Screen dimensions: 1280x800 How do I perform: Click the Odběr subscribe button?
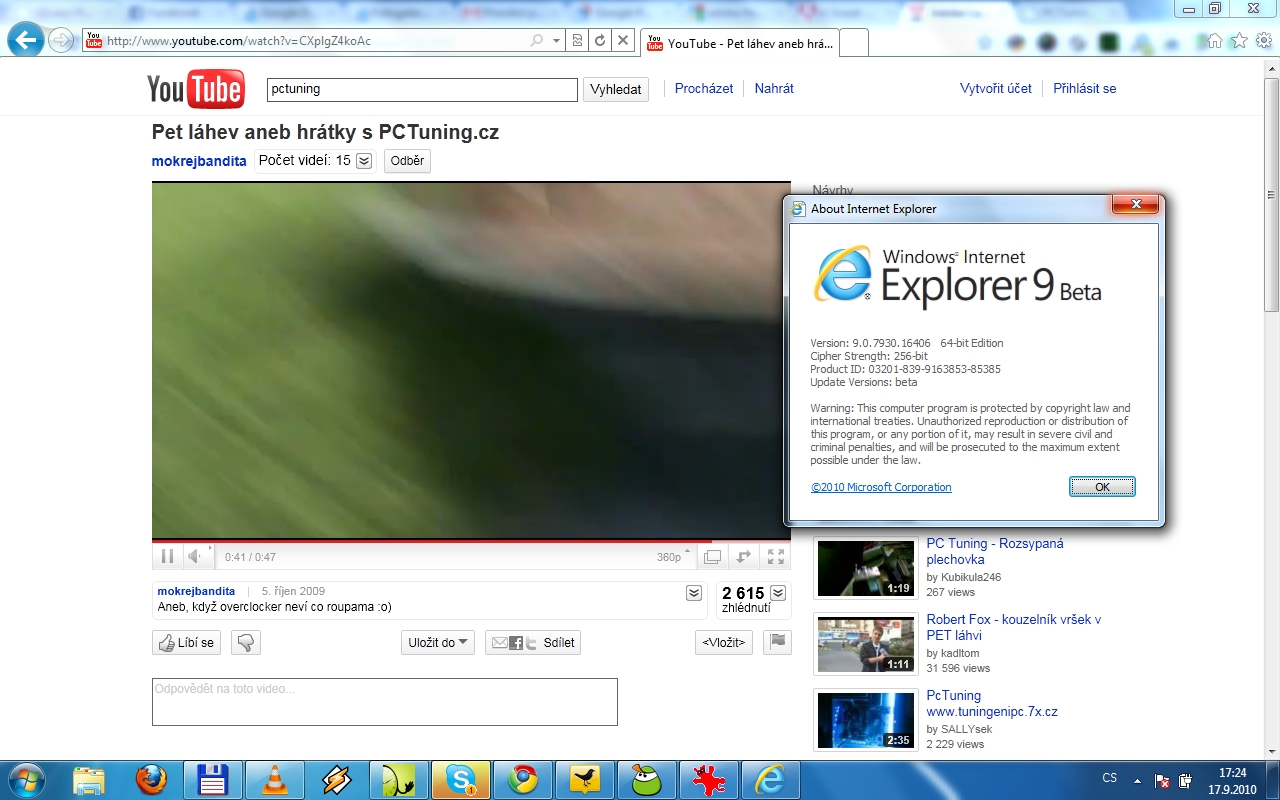(x=407, y=160)
